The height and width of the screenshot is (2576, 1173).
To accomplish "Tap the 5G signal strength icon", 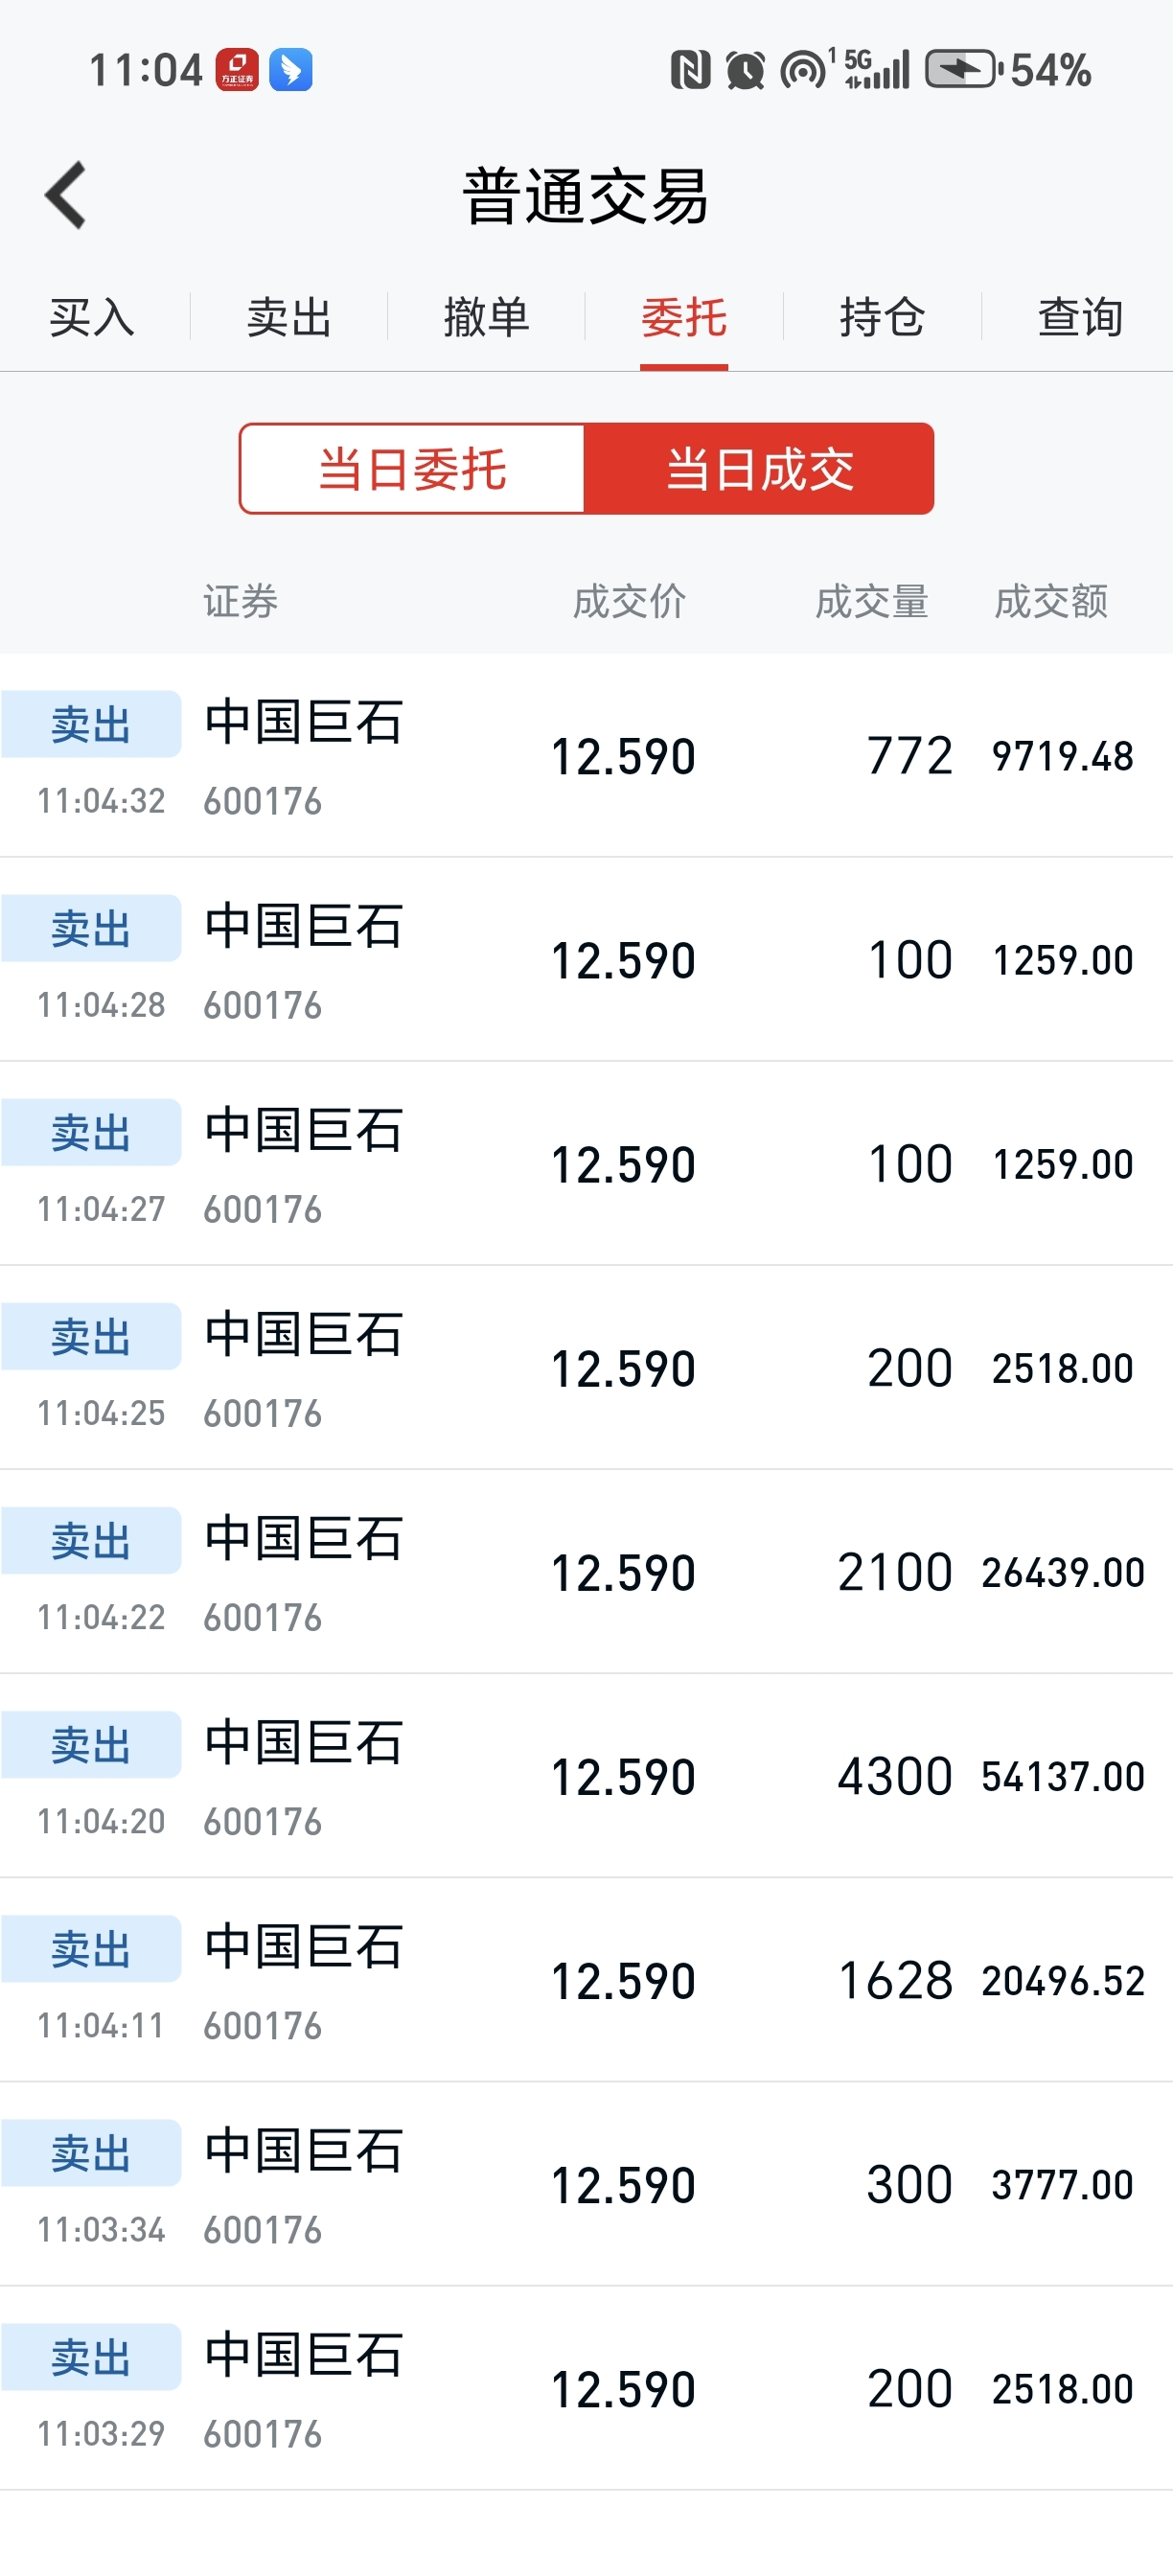I will [877, 70].
